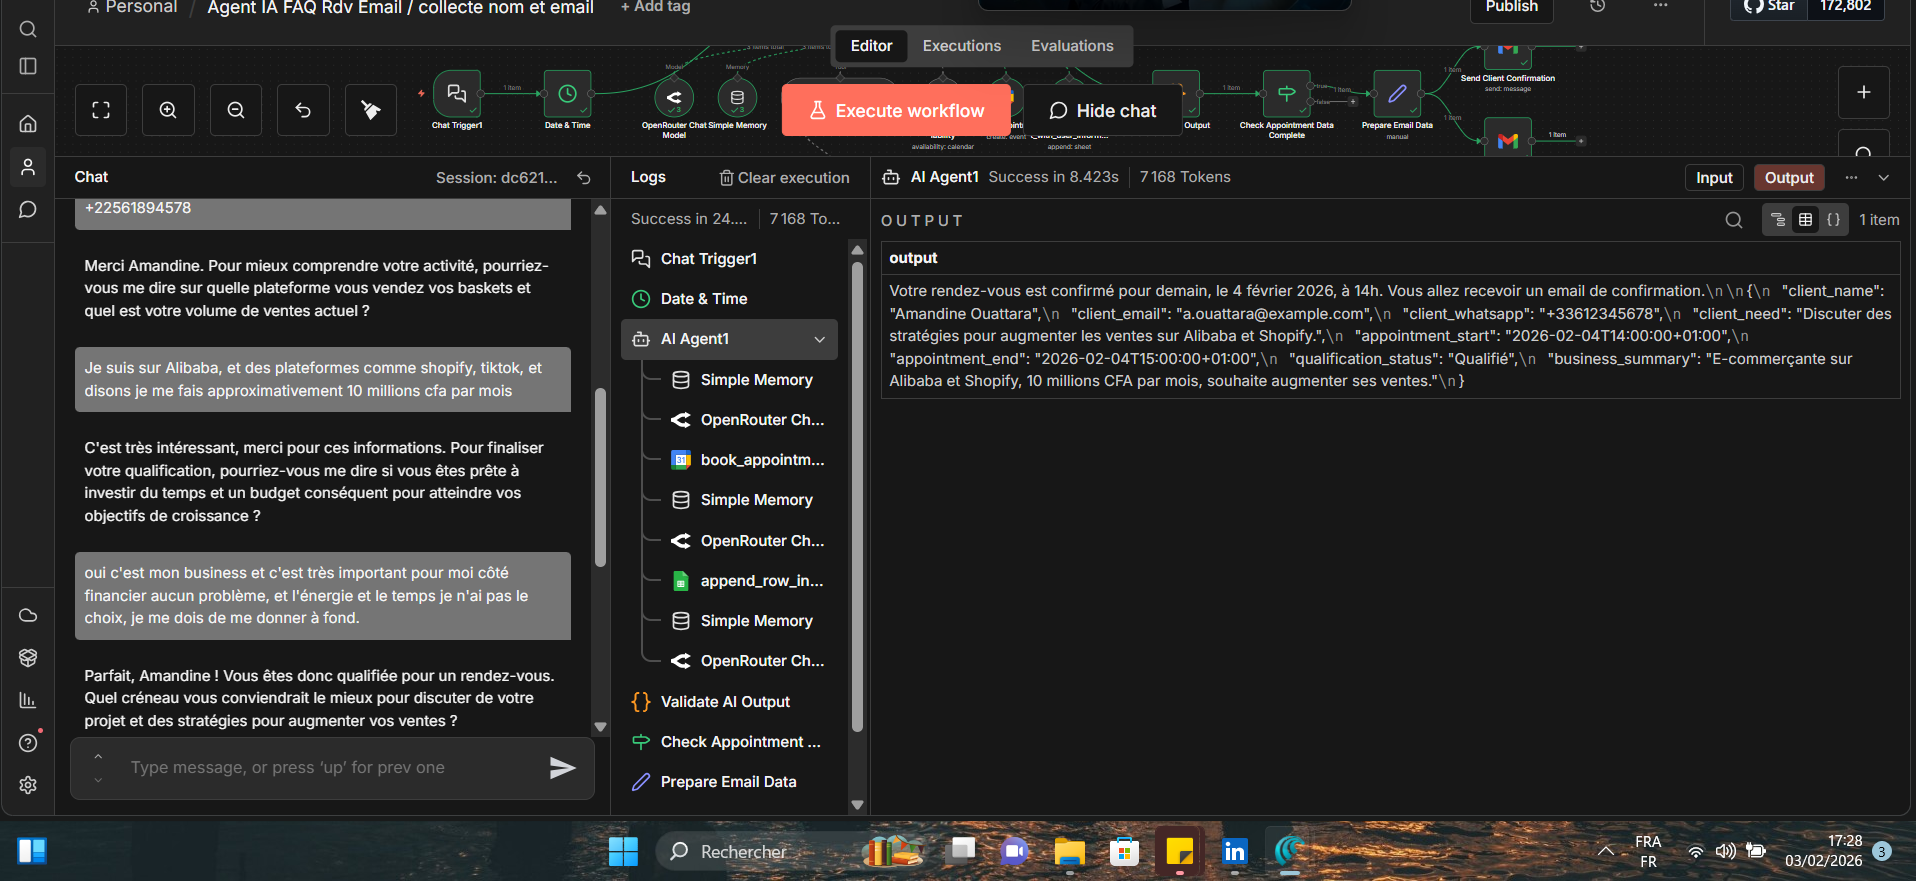Click the Execute workflow button
1916x881 pixels.
[x=896, y=110]
